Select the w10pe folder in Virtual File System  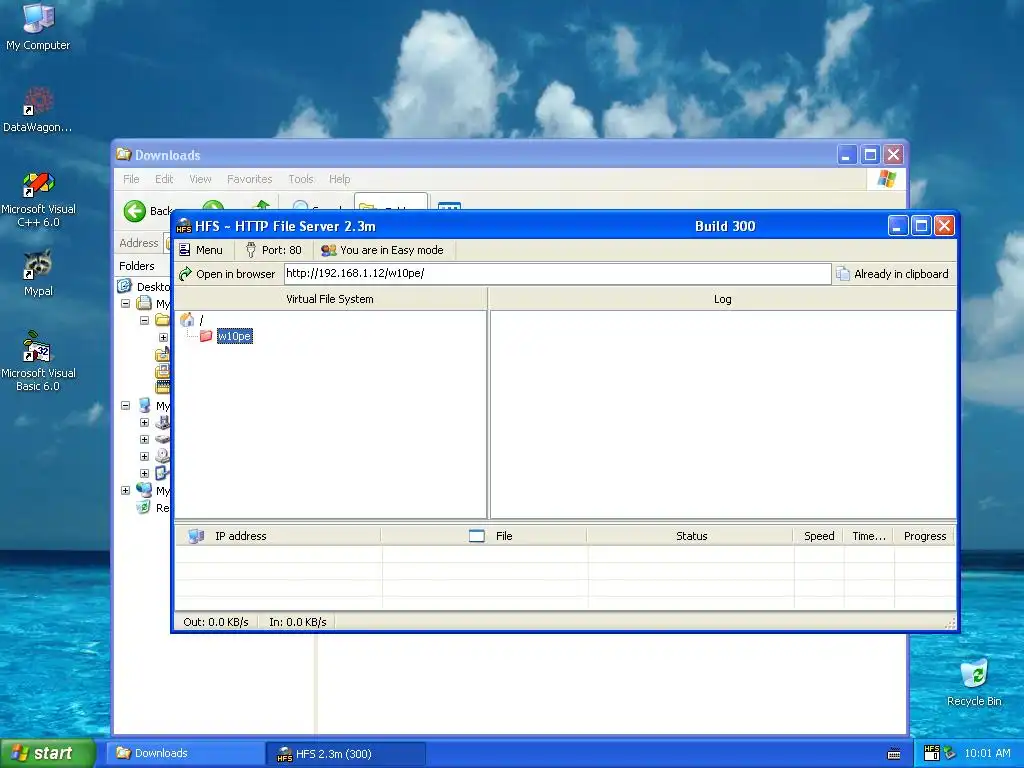coord(234,336)
